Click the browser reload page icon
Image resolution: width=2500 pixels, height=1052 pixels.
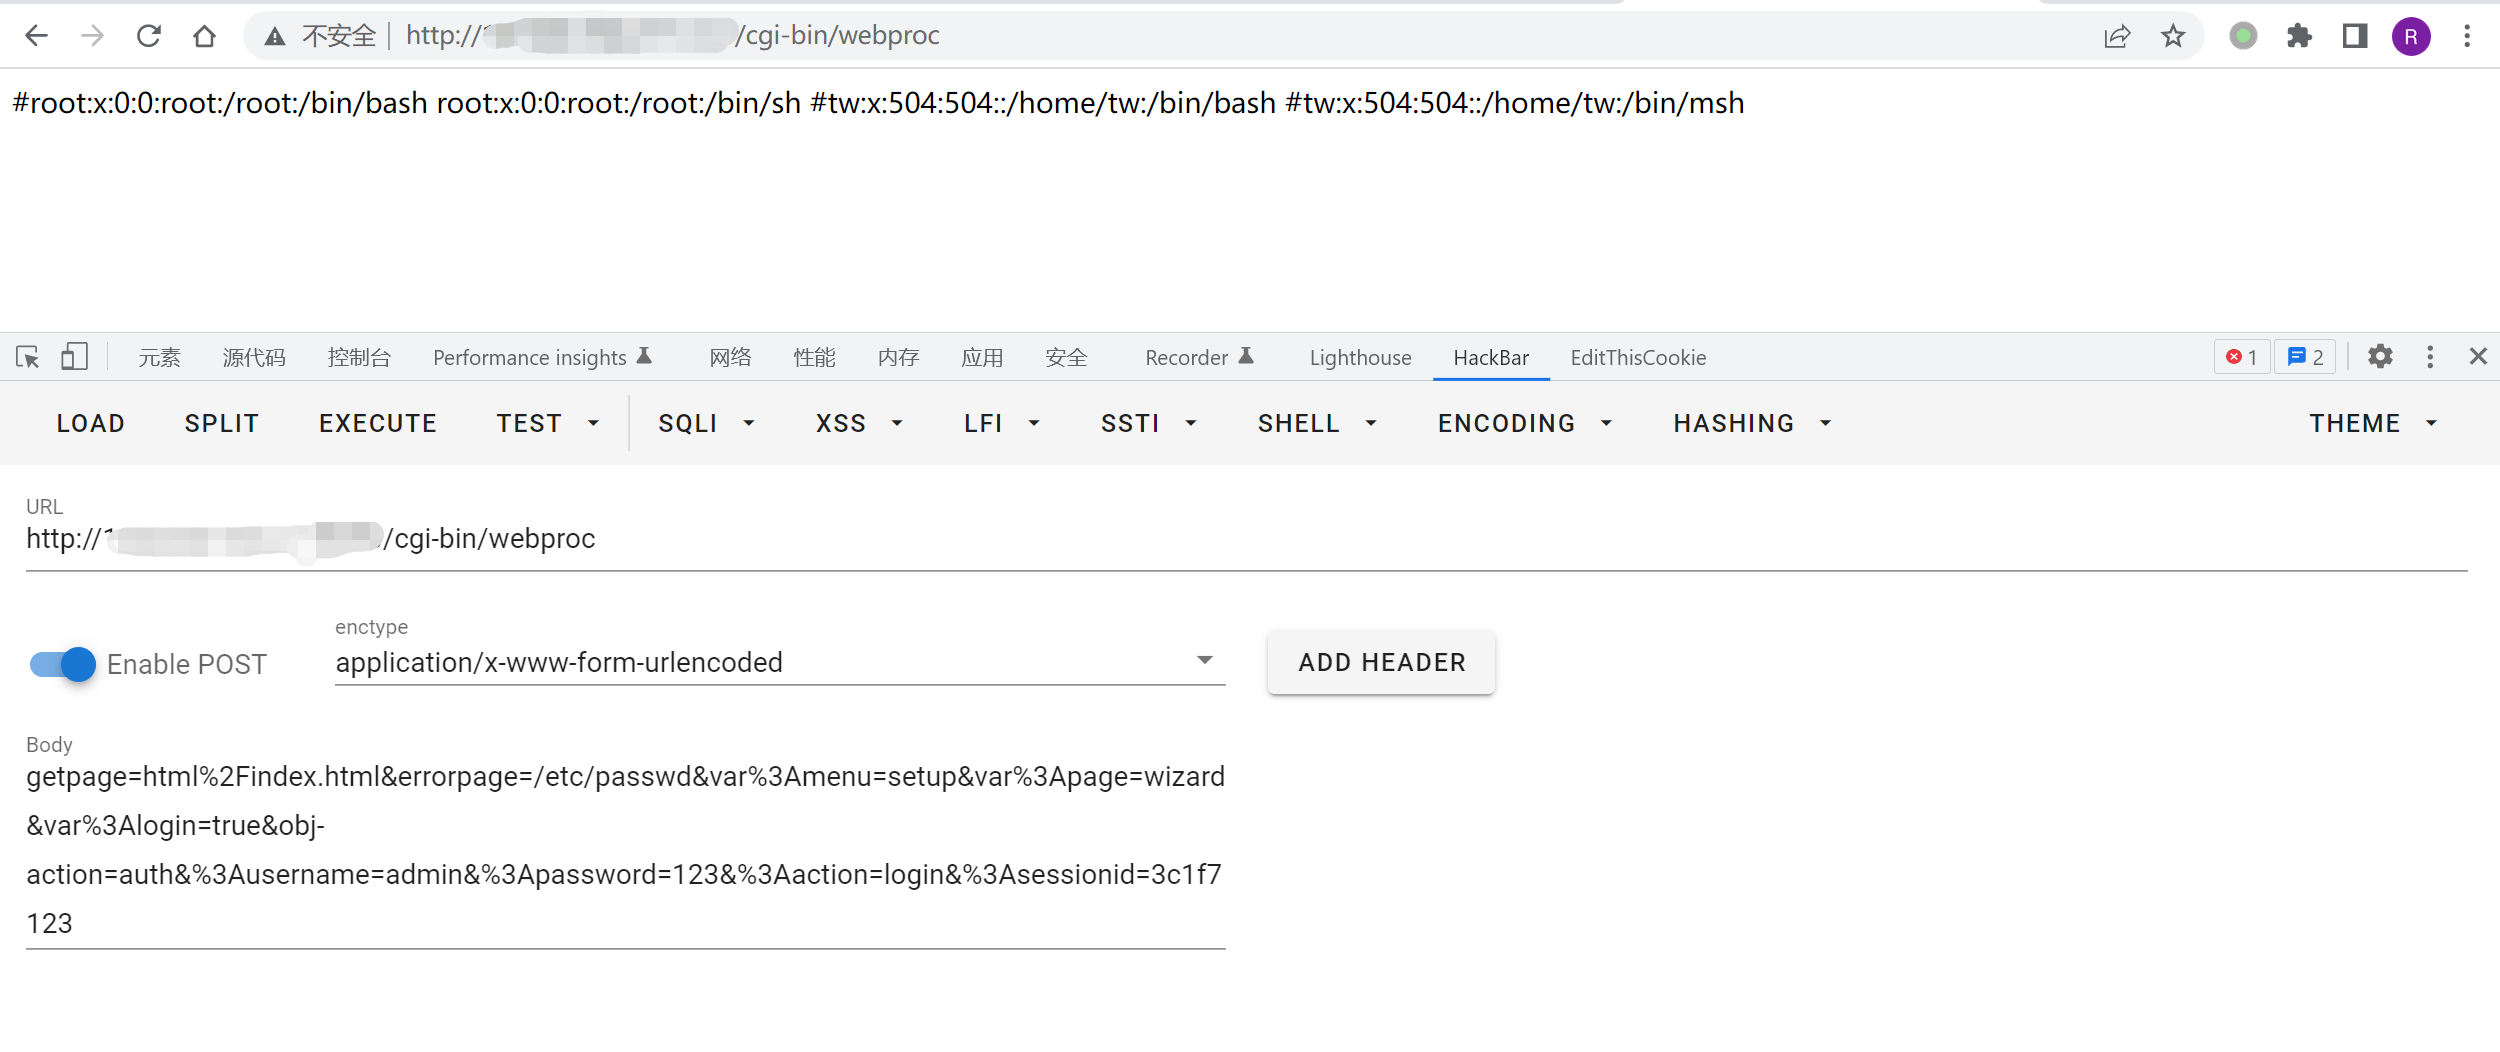coord(149,36)
